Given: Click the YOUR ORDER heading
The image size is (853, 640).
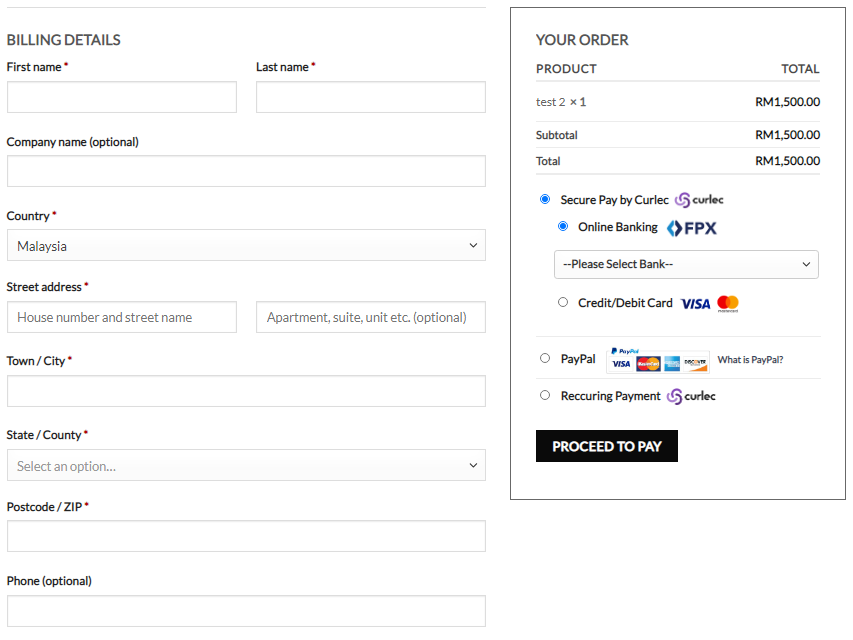Looking at the screenshot, I should click(582, 40).
